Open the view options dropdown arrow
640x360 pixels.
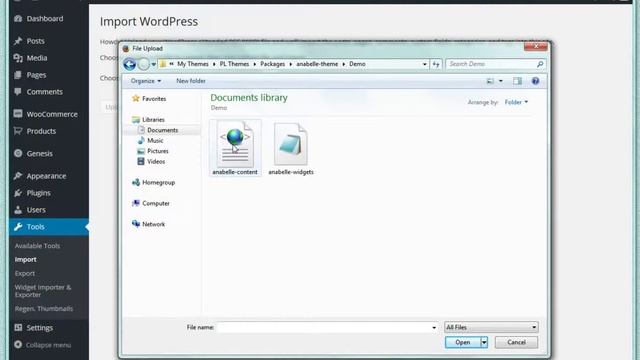click(x=501, y=81)
